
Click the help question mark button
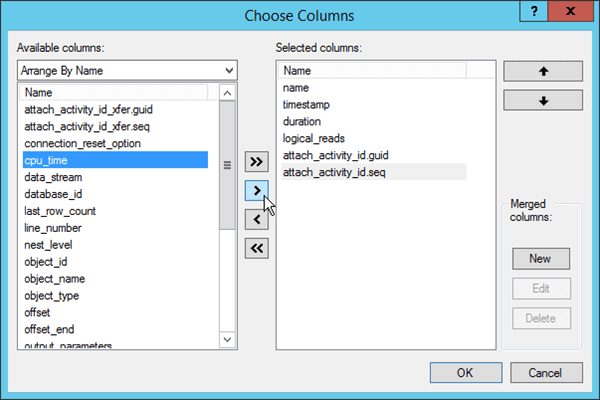tap(536, 12)
